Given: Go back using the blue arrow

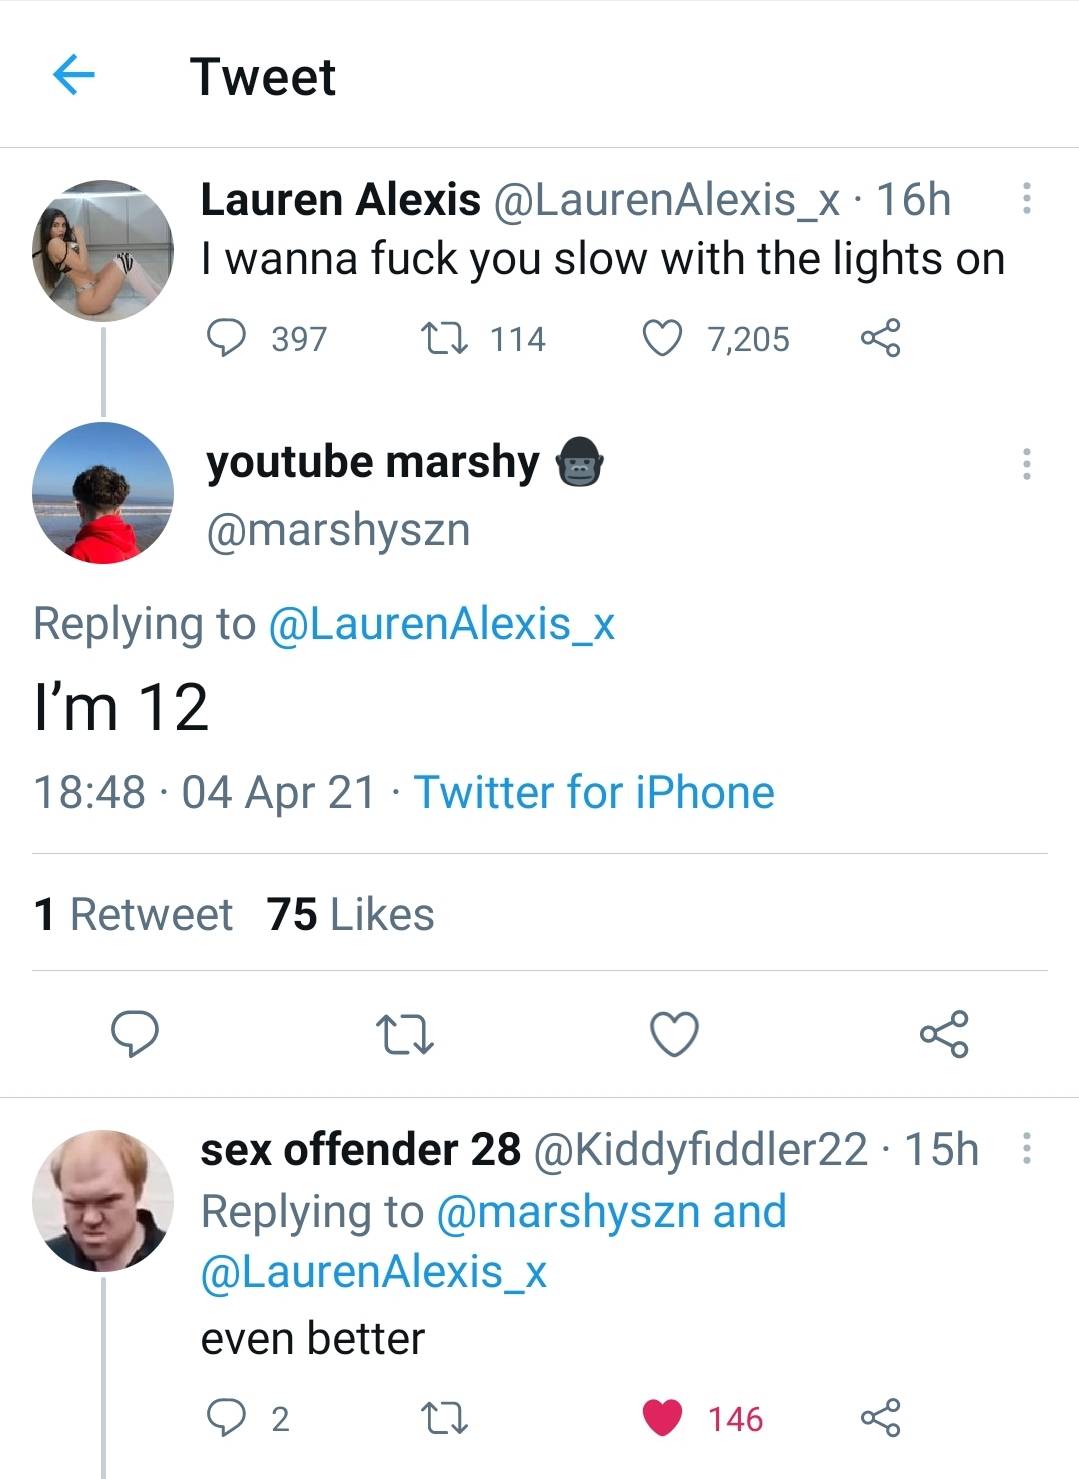Looking at the screenshot, I should tap(72, 75).
